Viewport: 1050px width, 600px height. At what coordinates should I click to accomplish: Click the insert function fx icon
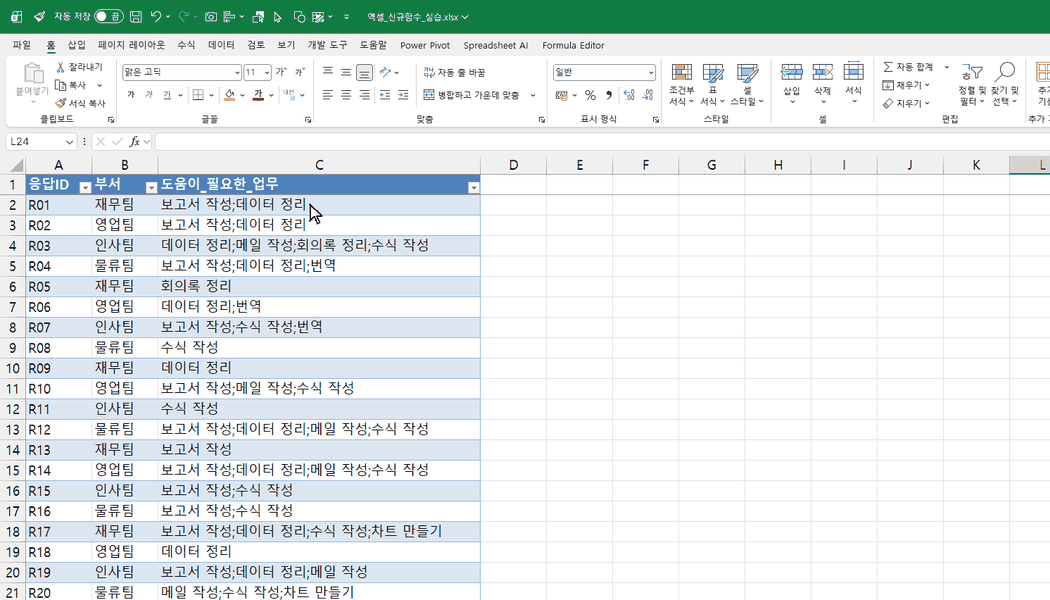tap(135, 141)
